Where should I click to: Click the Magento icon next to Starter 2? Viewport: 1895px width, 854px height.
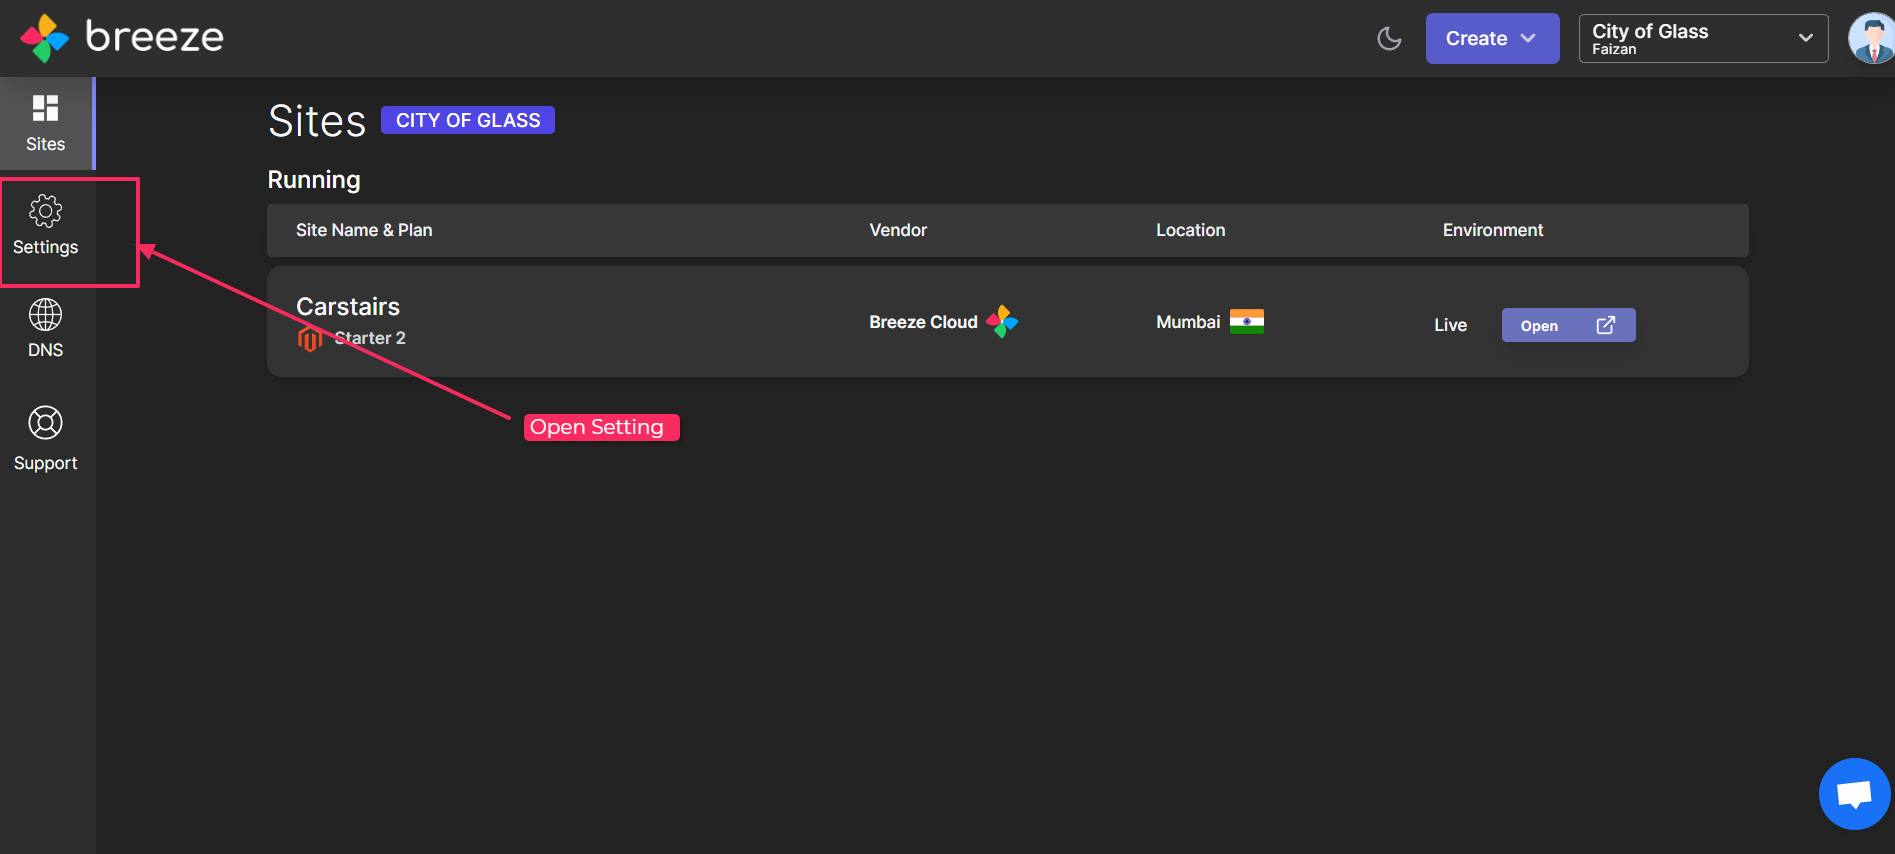tap(310, 339)
